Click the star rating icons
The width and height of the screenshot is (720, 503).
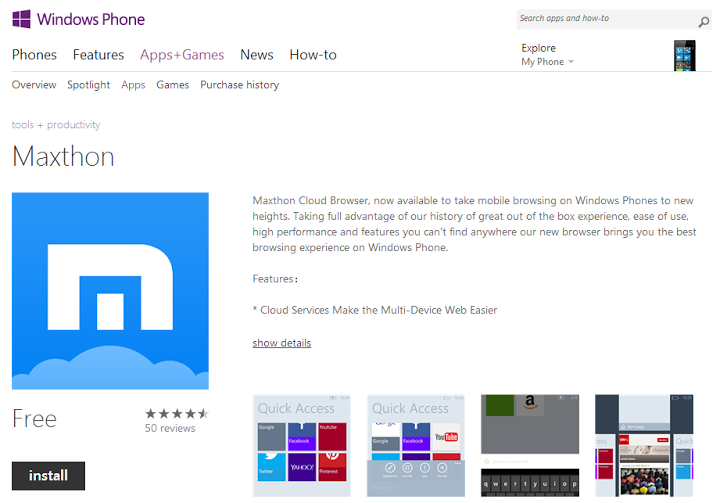[x=177, y=414]
